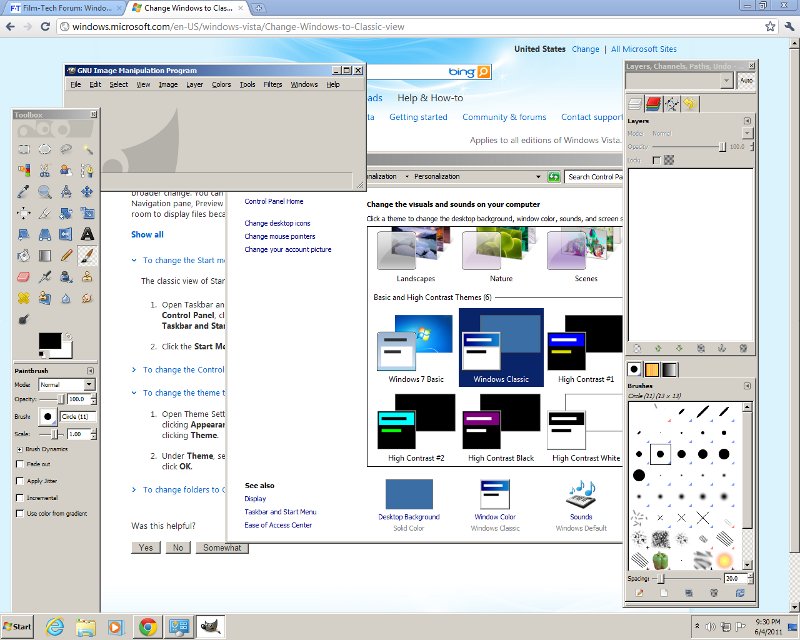Open the Channels tab icon in Layers dock
The height and width of the screenshot is (640, 800).
click(x=653, y=104)
